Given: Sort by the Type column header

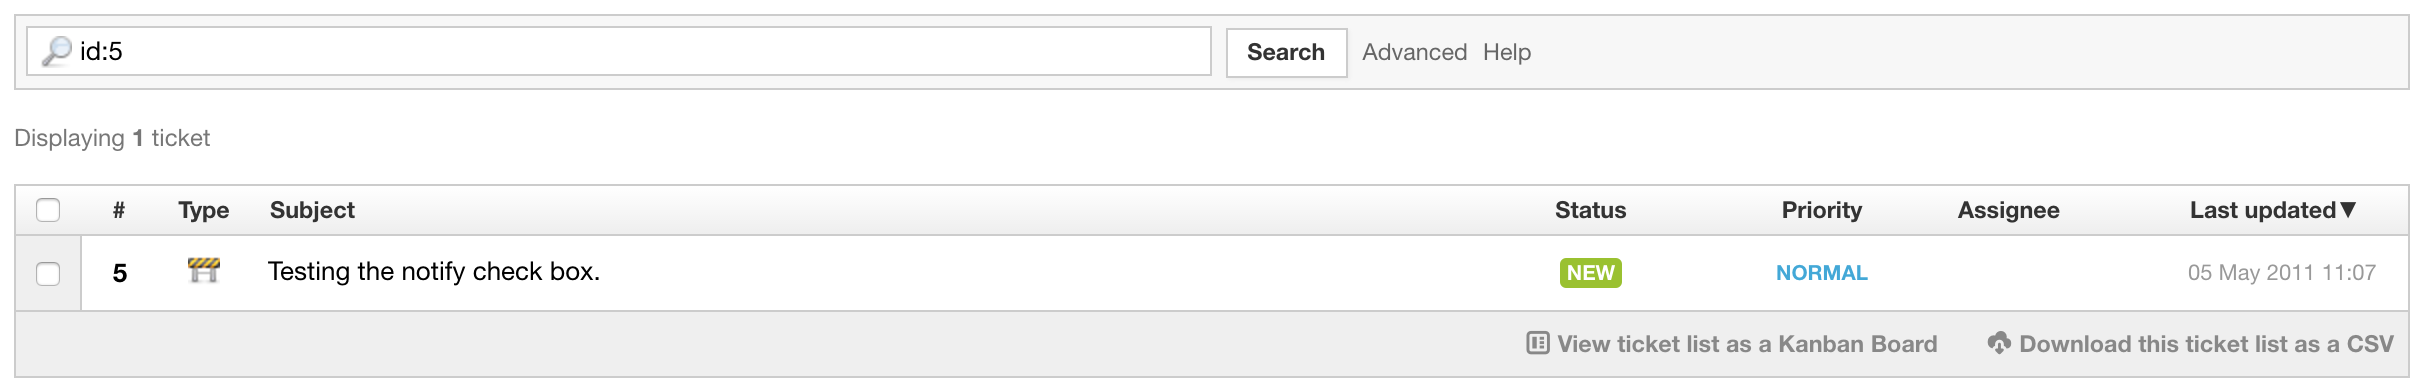Looking at the screenshot, I should [204, 210].
